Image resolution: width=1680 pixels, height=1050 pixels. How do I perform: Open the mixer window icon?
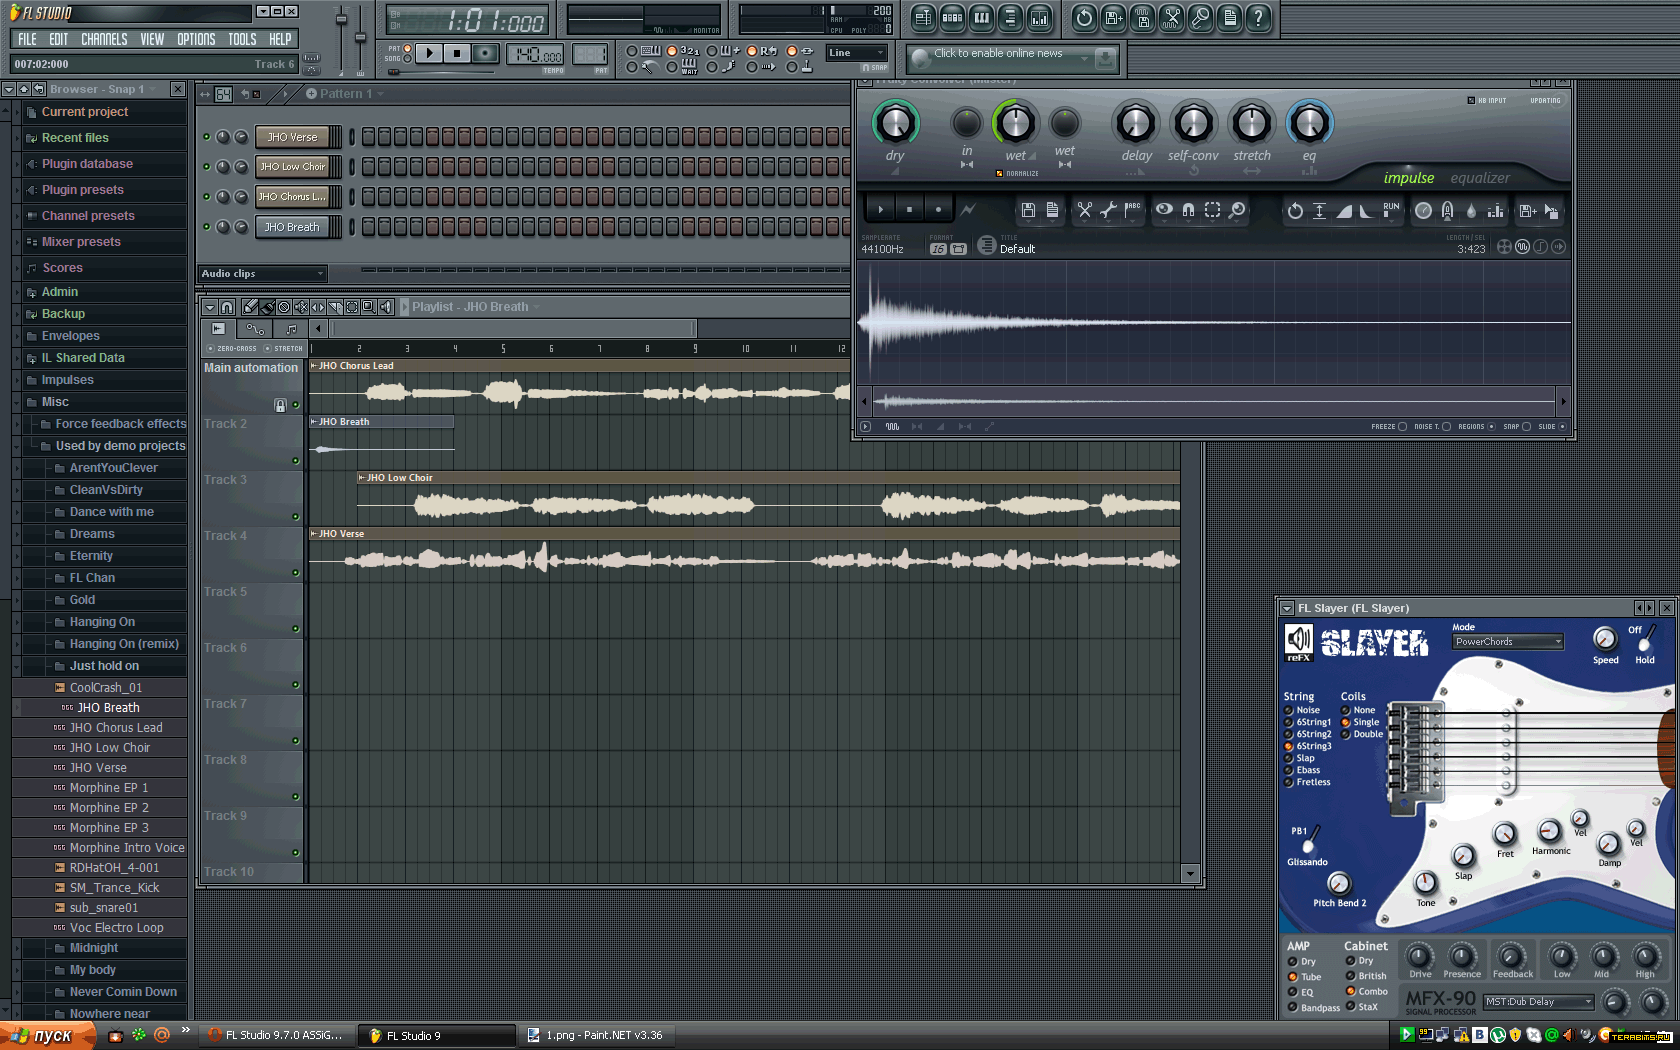(x=1039, y=18)
